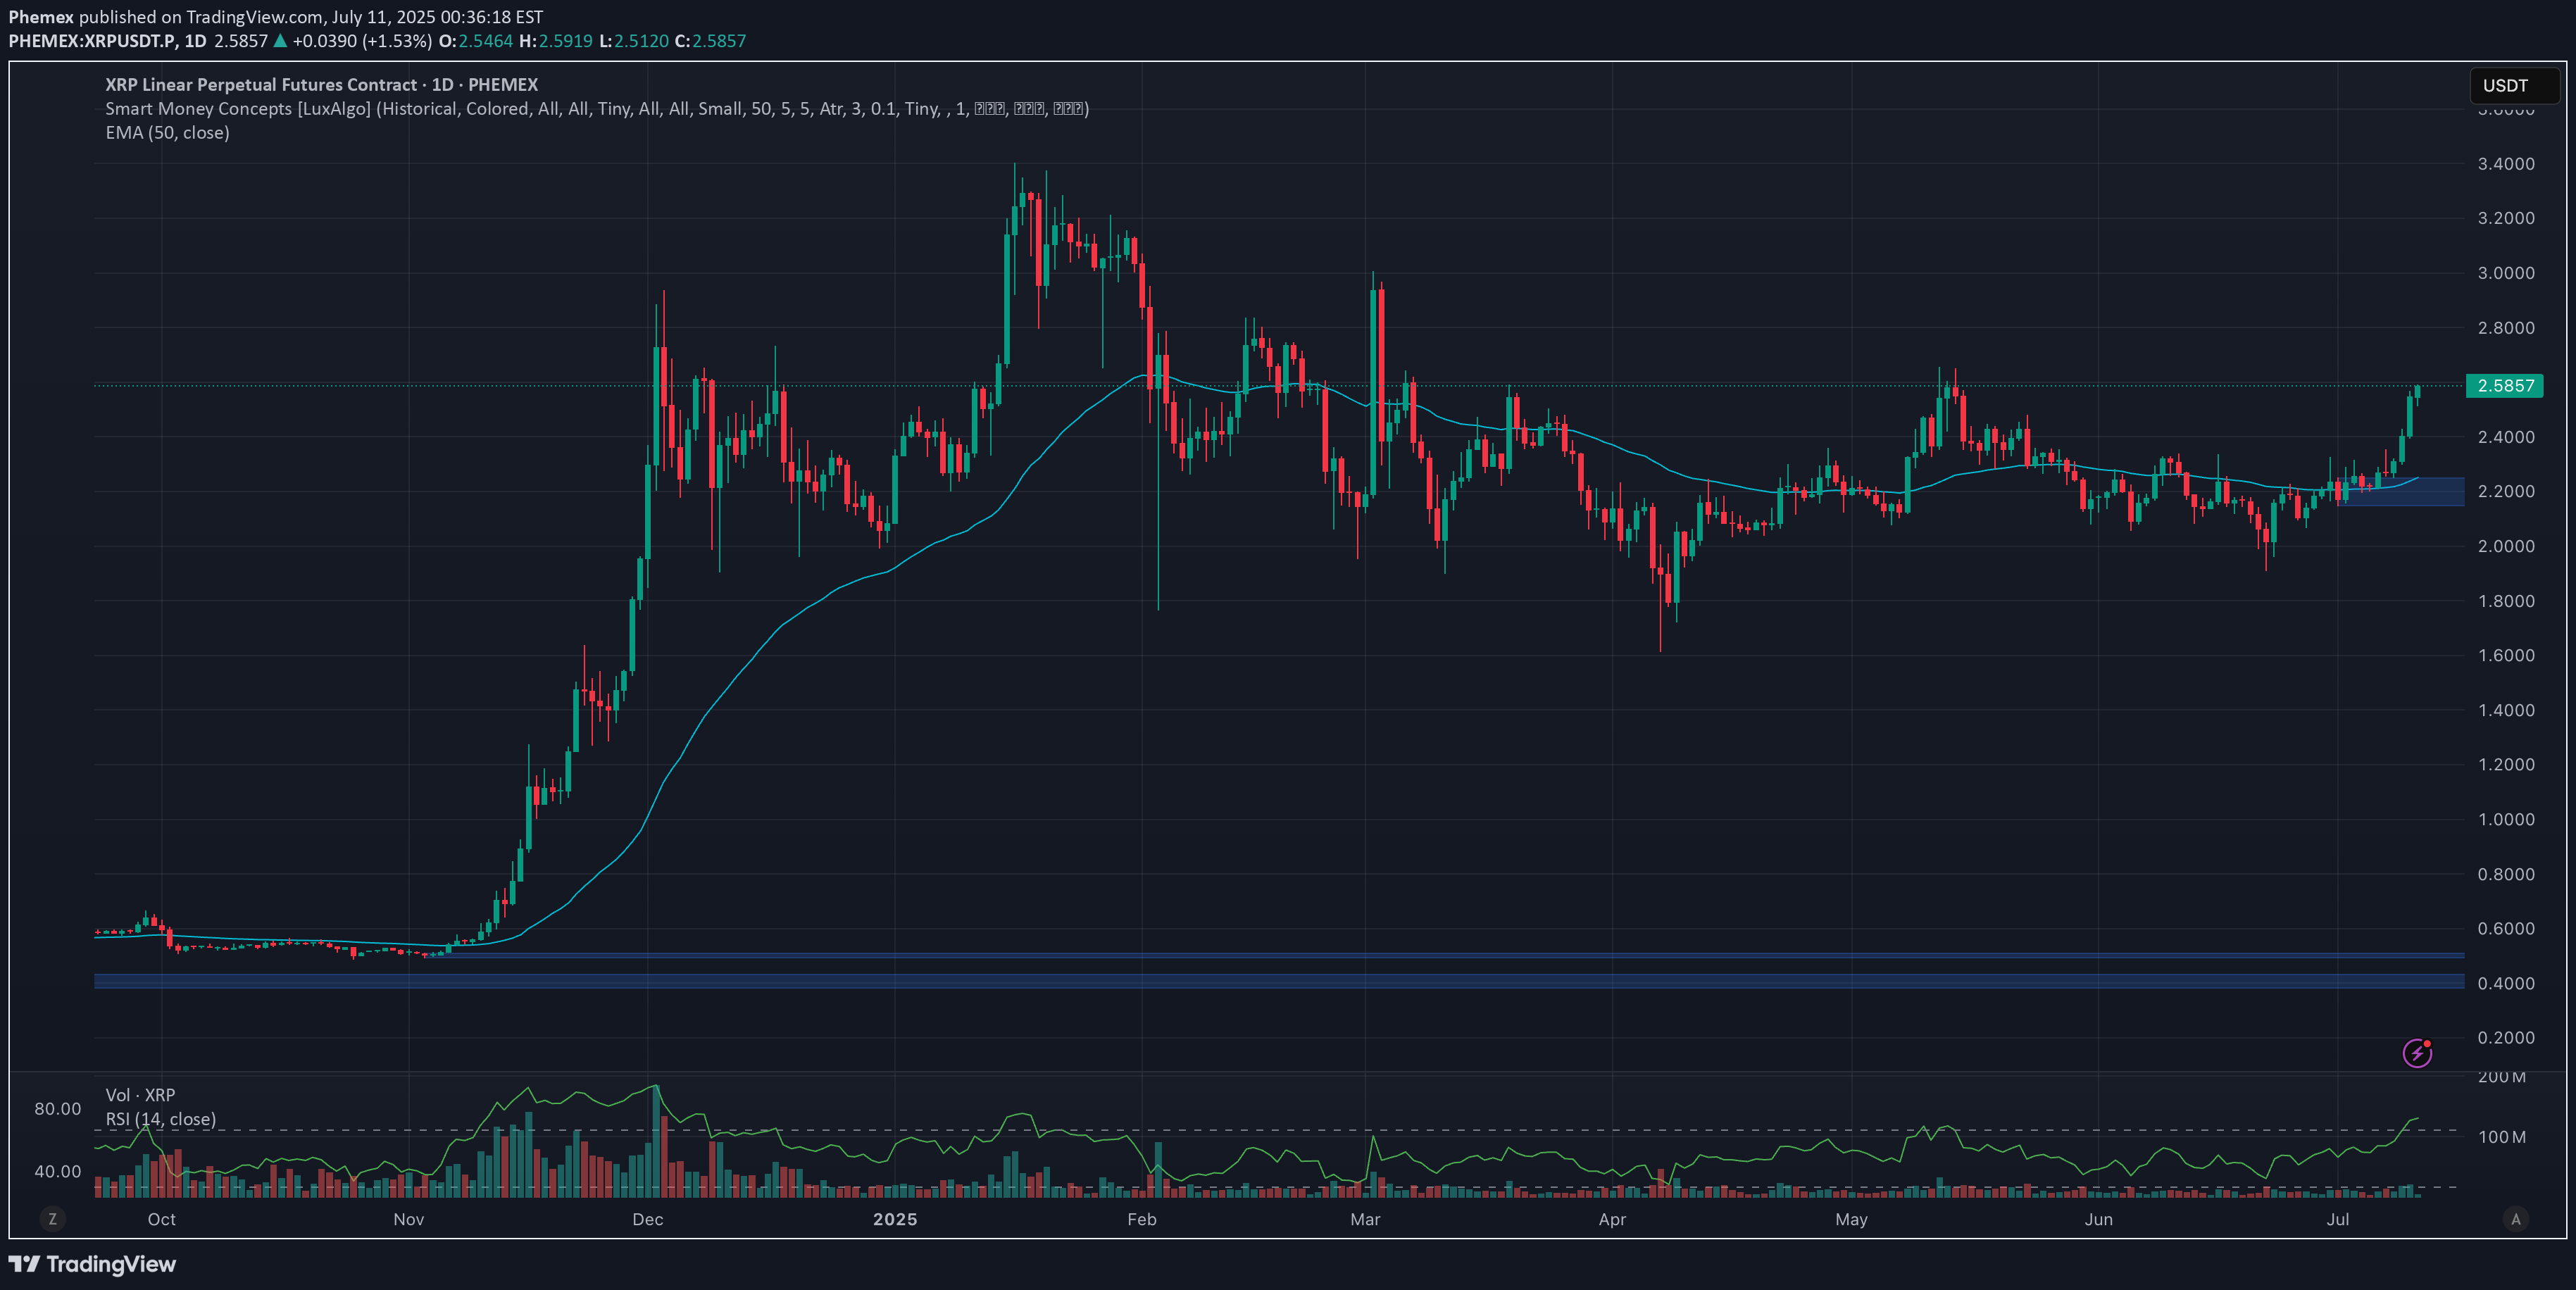
Task: Open the USDT currency selector
Action: 2513,85
